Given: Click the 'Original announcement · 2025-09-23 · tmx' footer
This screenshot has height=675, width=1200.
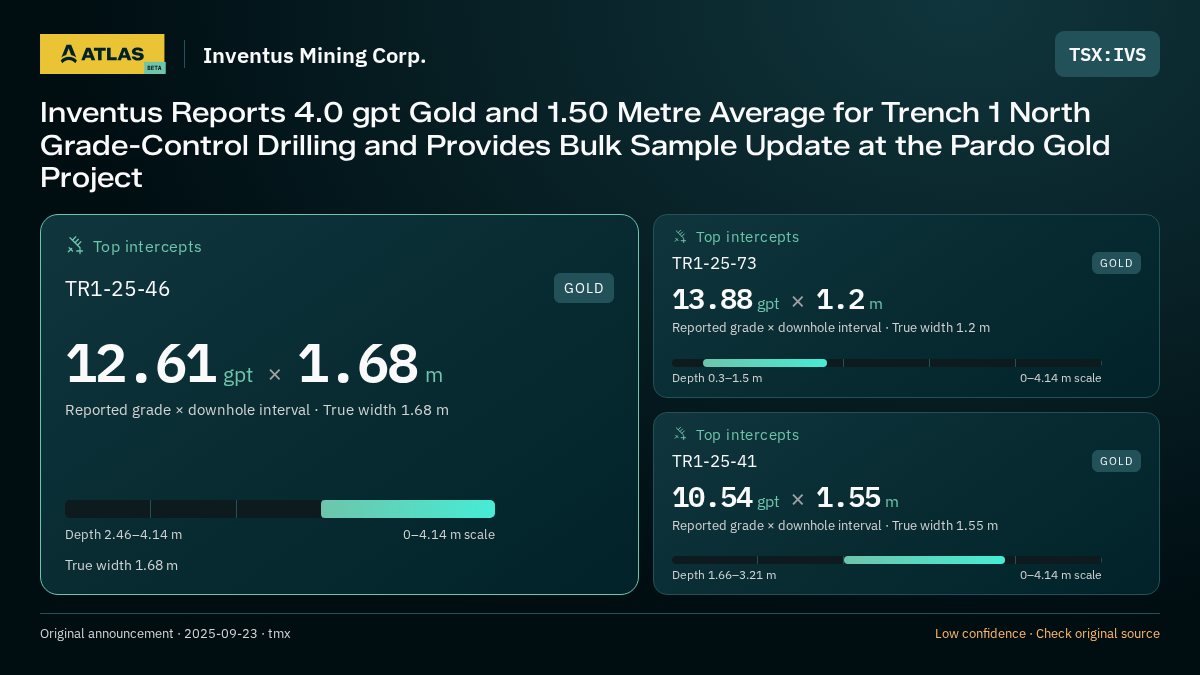Looking at the screenshot, I should (x=165, y=634).
